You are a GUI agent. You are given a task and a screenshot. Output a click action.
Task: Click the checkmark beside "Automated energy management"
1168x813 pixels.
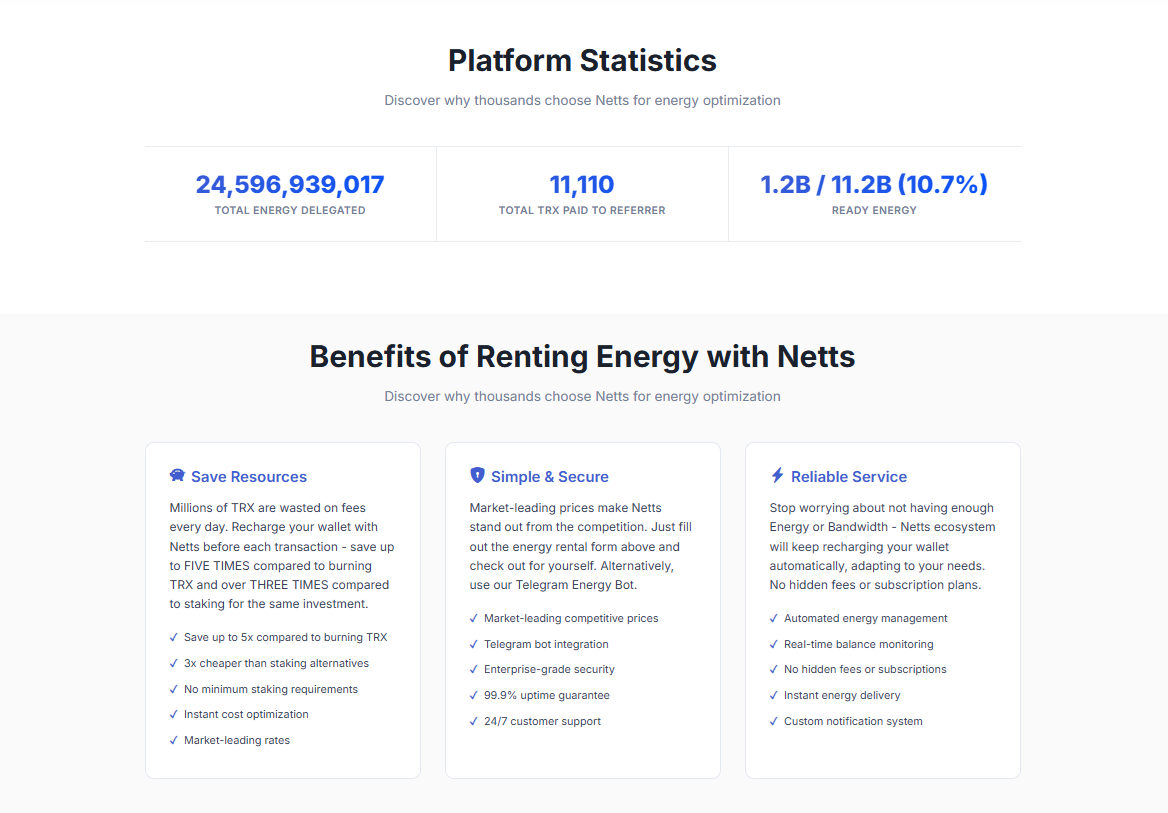(x=773, y=618)
